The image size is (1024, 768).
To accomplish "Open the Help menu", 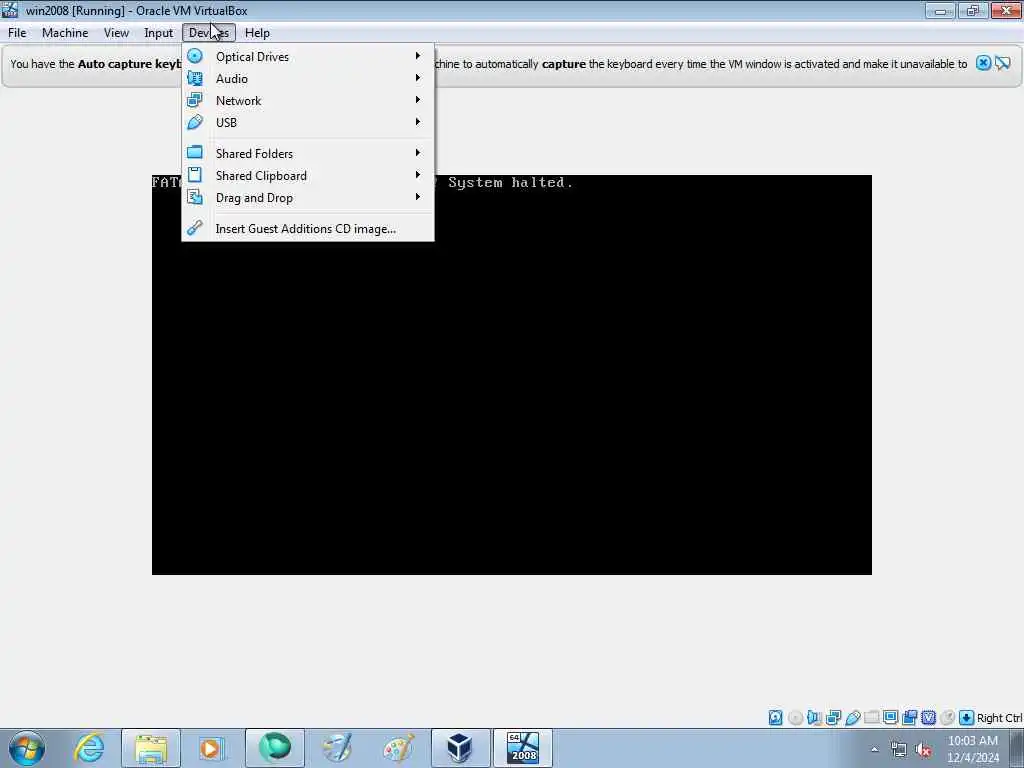I will coord(257,33).
